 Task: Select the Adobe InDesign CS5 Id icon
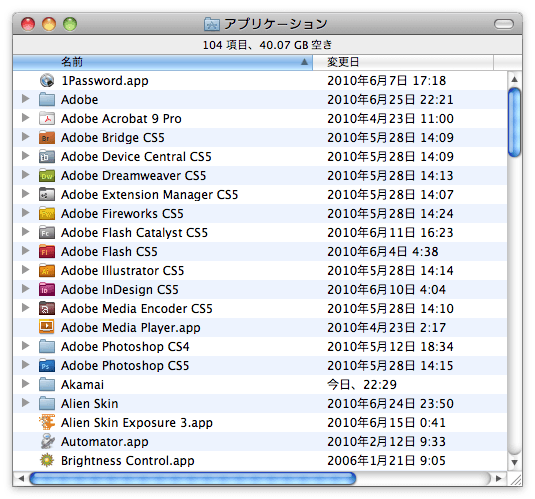click(47, 289)
